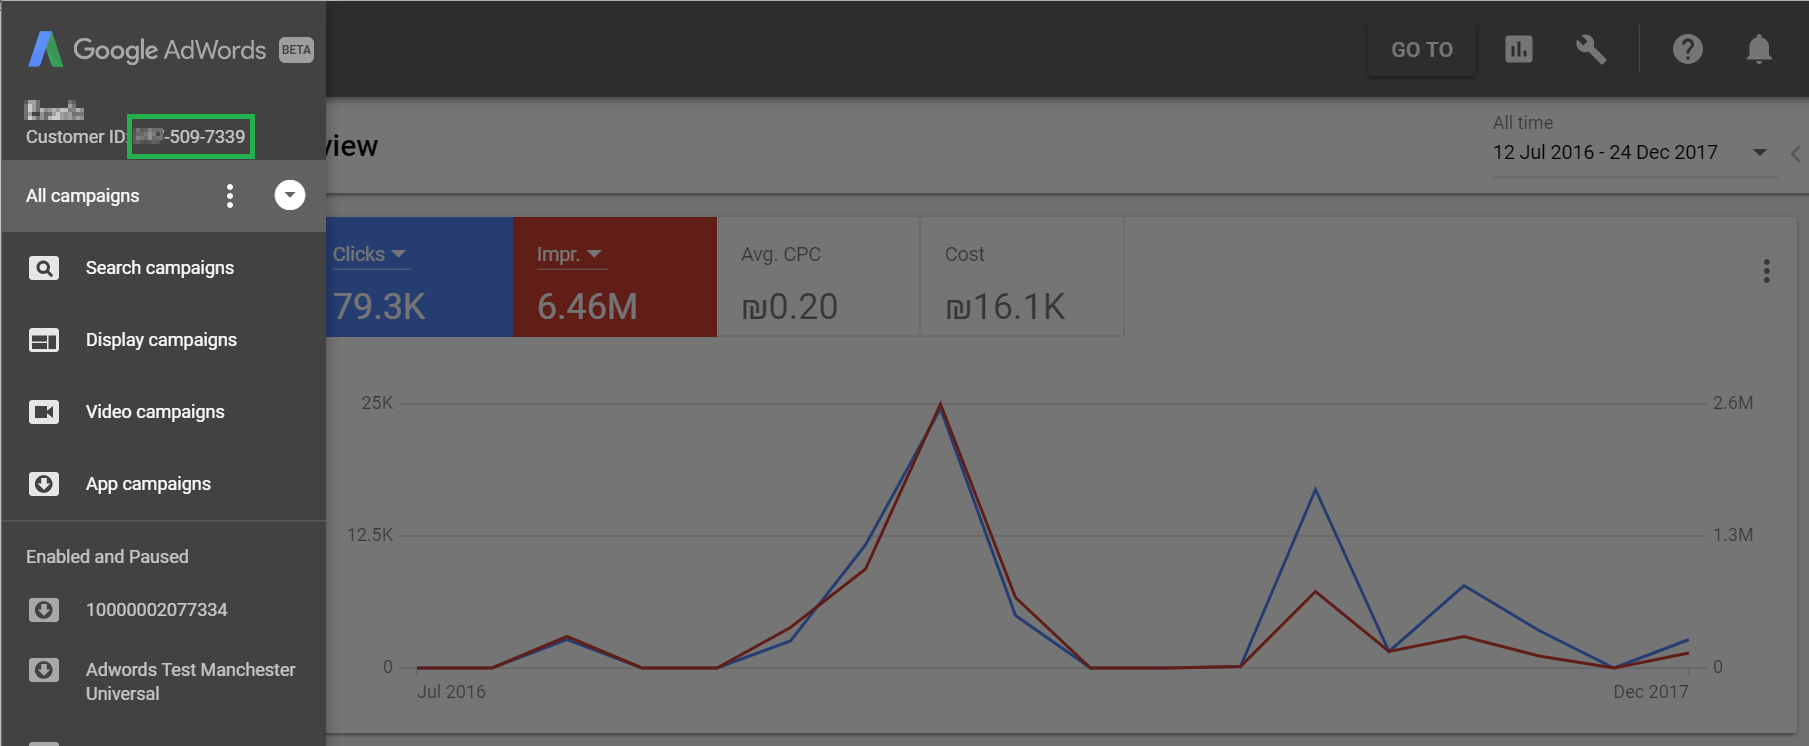Select the Cost metric card

1021,278
